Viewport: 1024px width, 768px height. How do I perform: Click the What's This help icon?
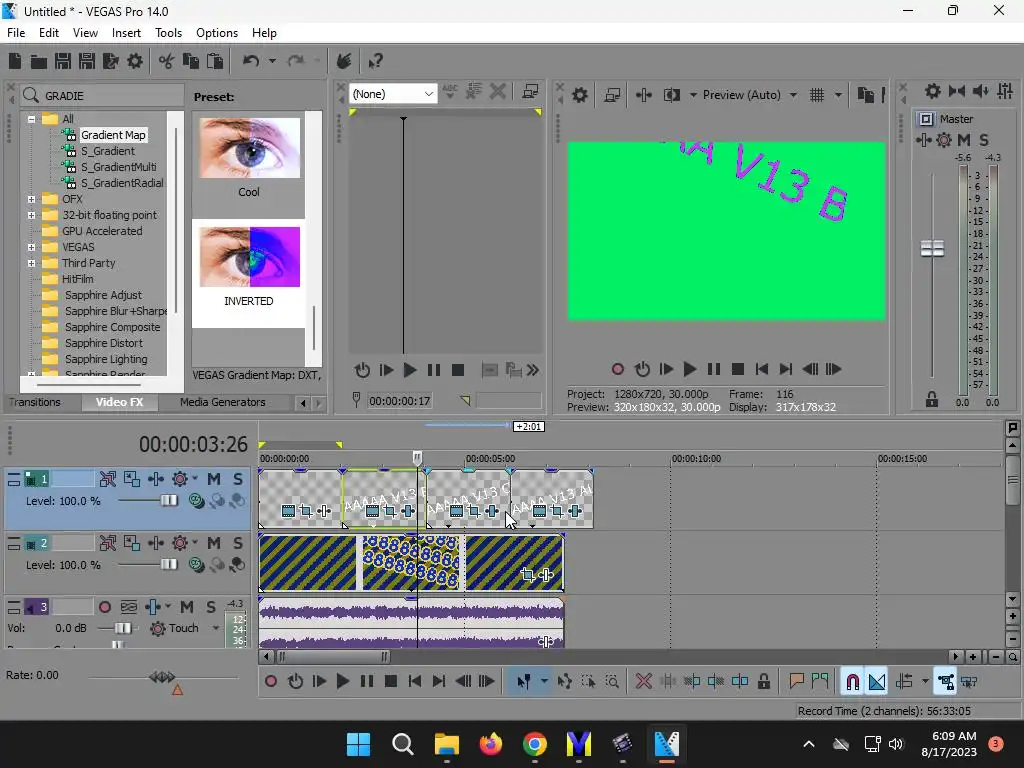pos(375,61)
